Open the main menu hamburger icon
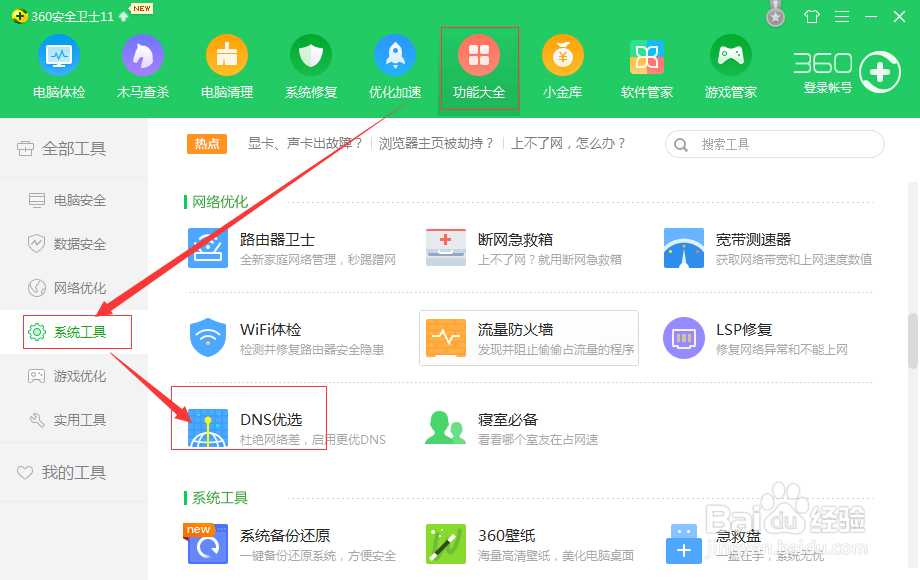The height and width of the screenshot is (580, 920). (x=842, y=16)
